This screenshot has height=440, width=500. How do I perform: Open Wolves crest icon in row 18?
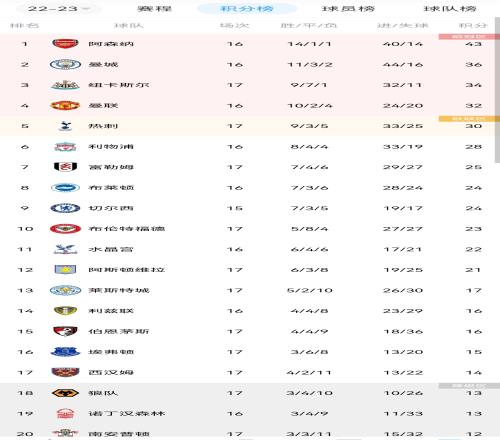click(x=65, y=393)
